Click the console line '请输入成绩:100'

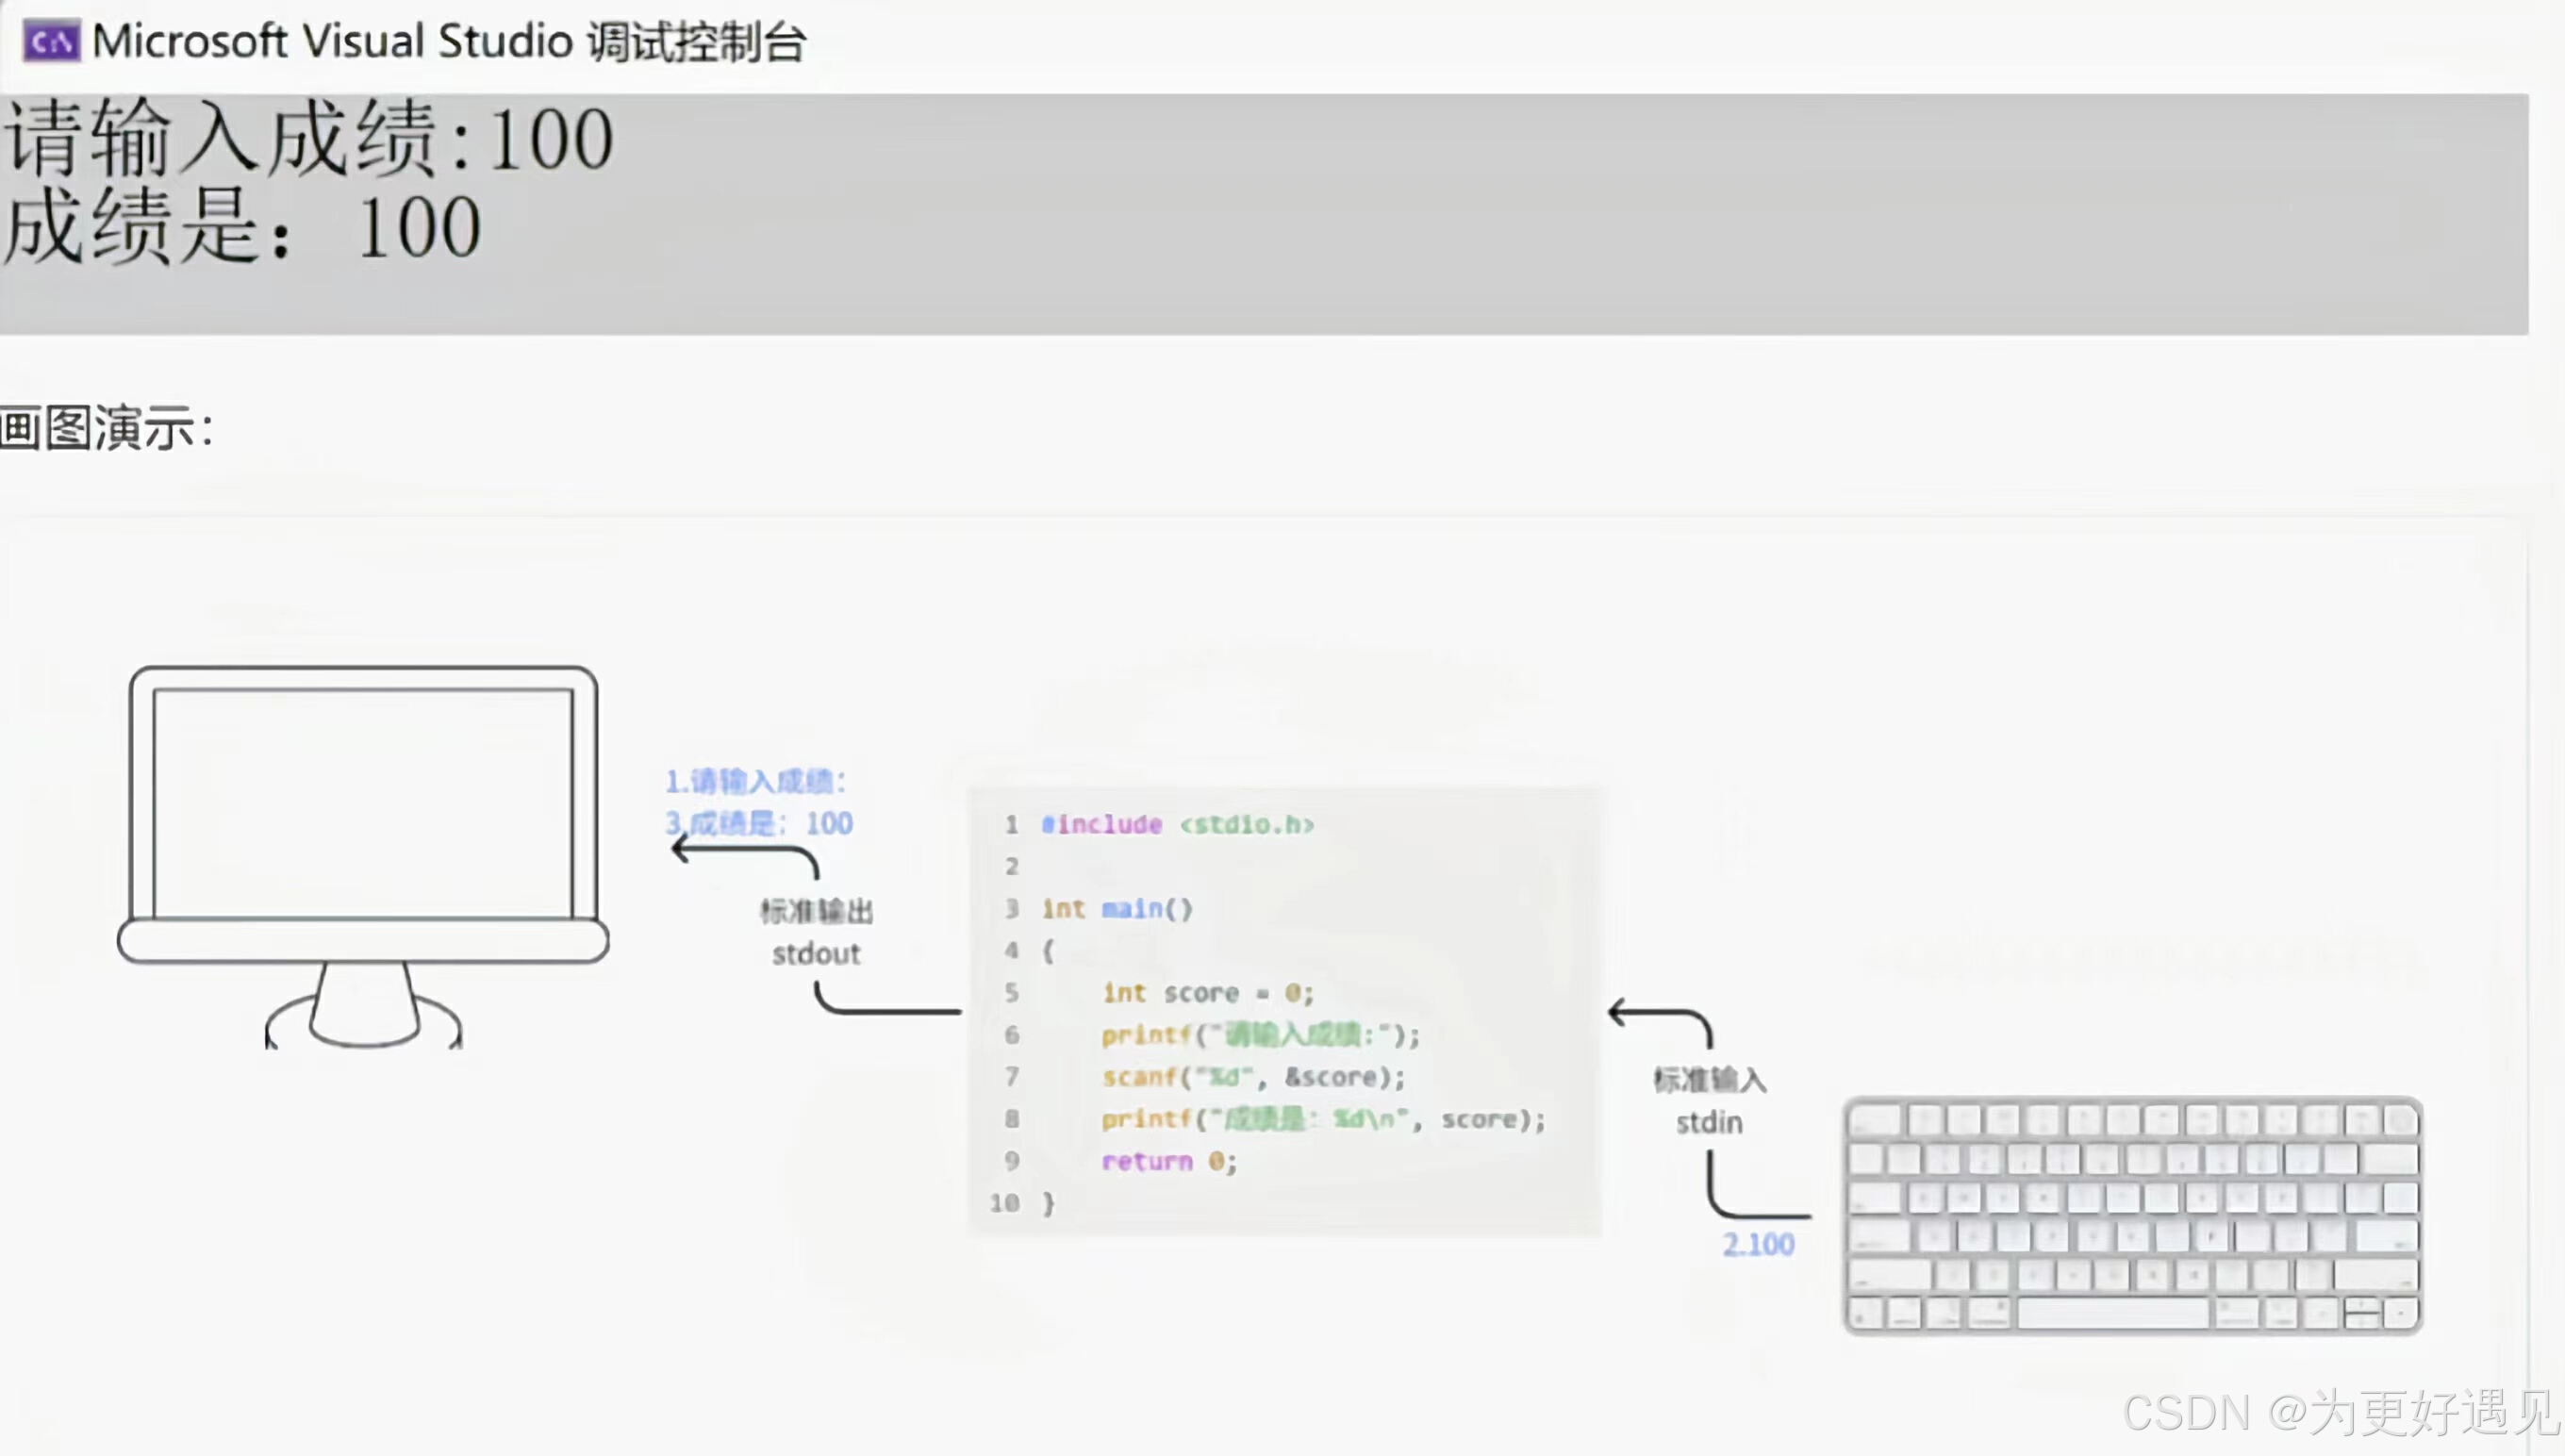pyautogui.click(x=308, y=140)
